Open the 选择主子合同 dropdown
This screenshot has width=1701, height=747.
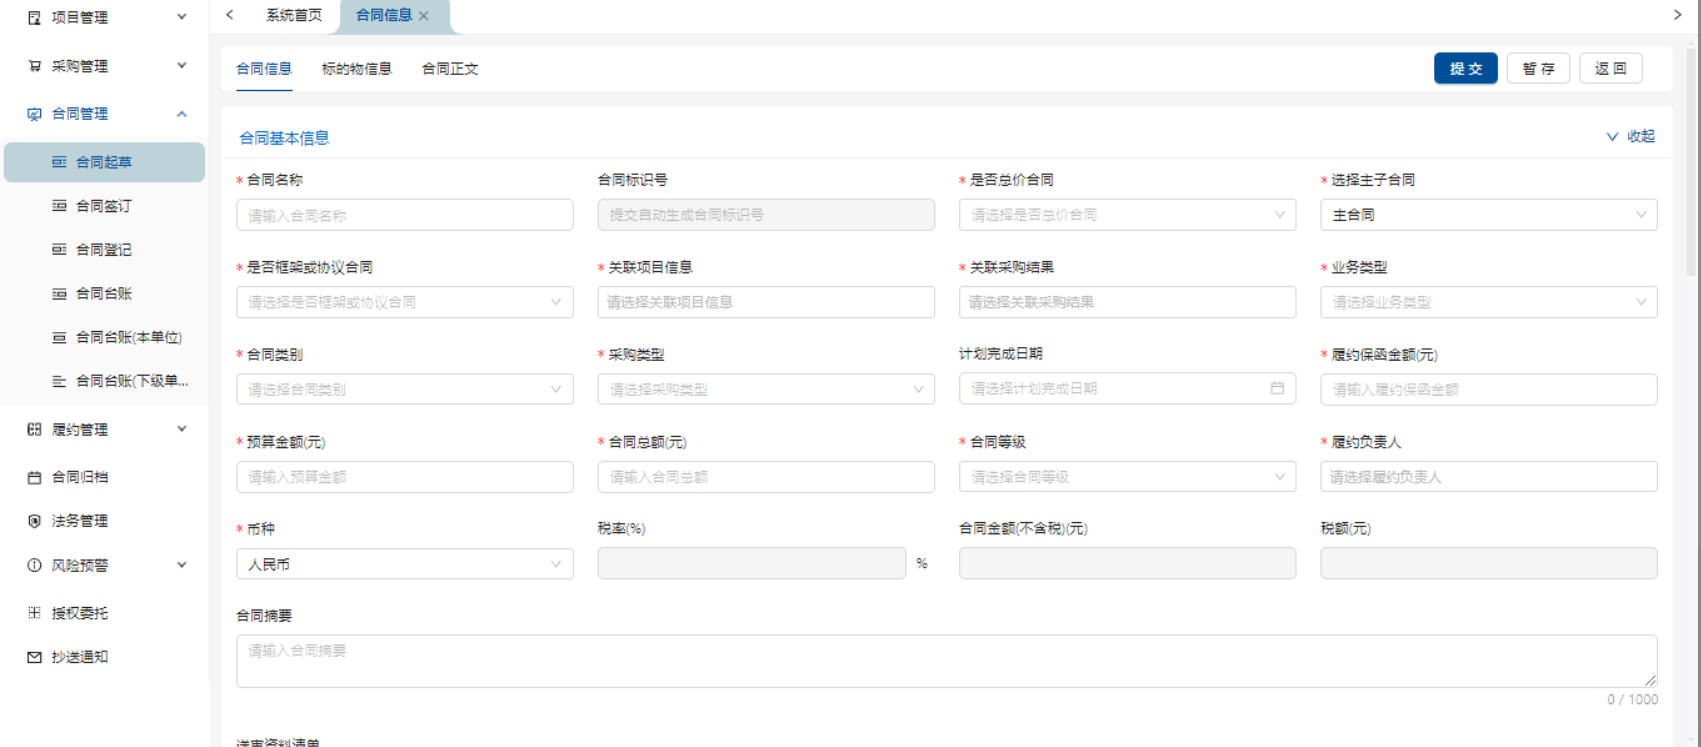pyautogui.click(x=1488, y=215)
